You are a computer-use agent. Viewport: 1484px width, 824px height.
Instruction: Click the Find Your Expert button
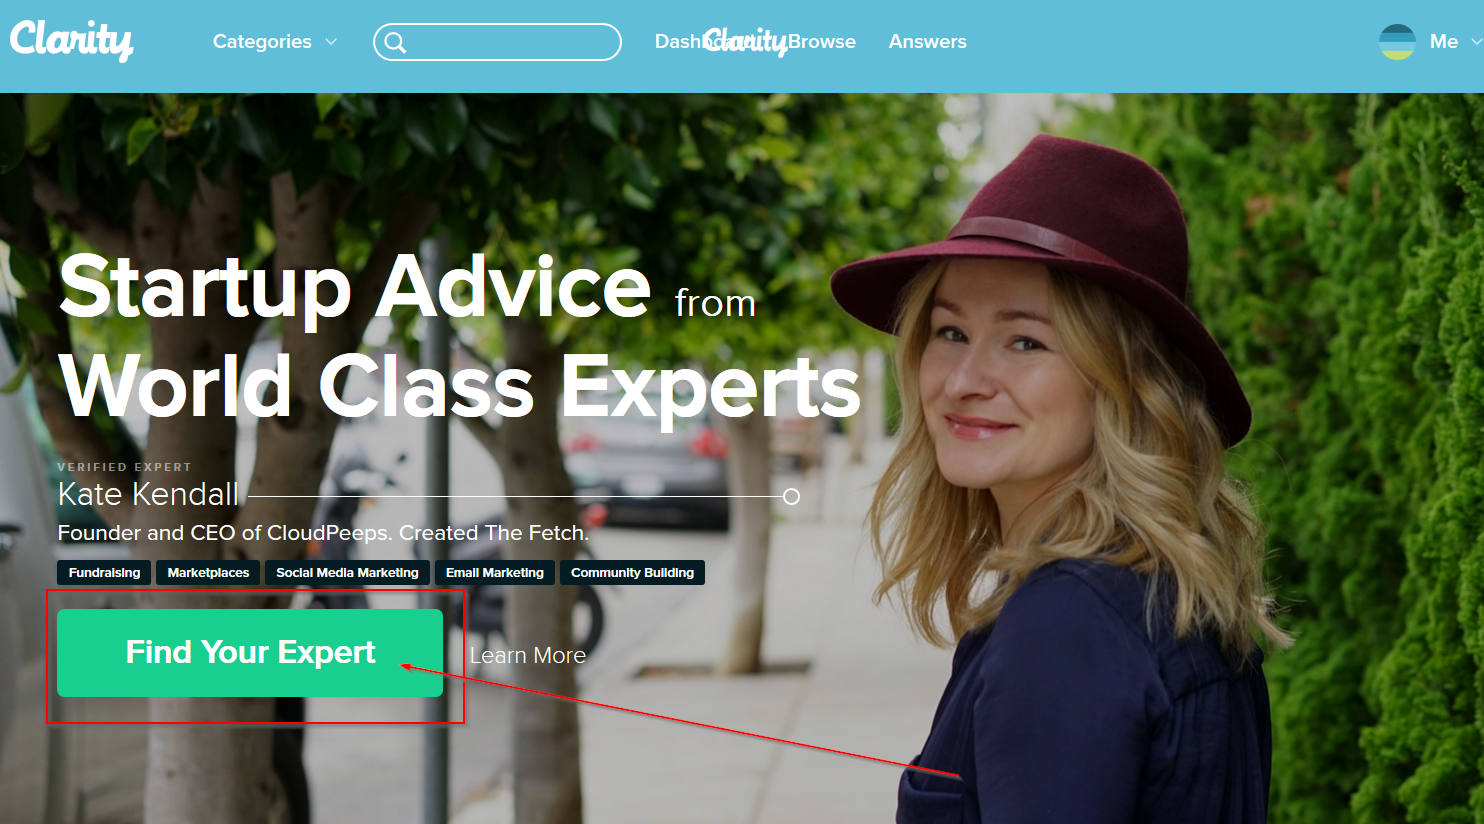click(250, 653)
